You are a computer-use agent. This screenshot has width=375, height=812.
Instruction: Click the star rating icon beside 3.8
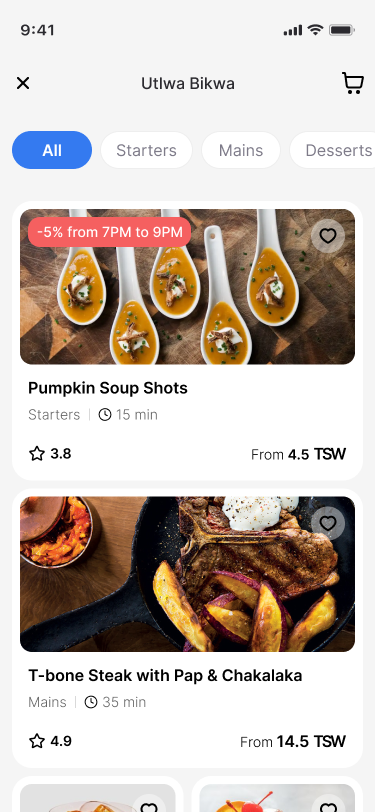tap(37, 454)
